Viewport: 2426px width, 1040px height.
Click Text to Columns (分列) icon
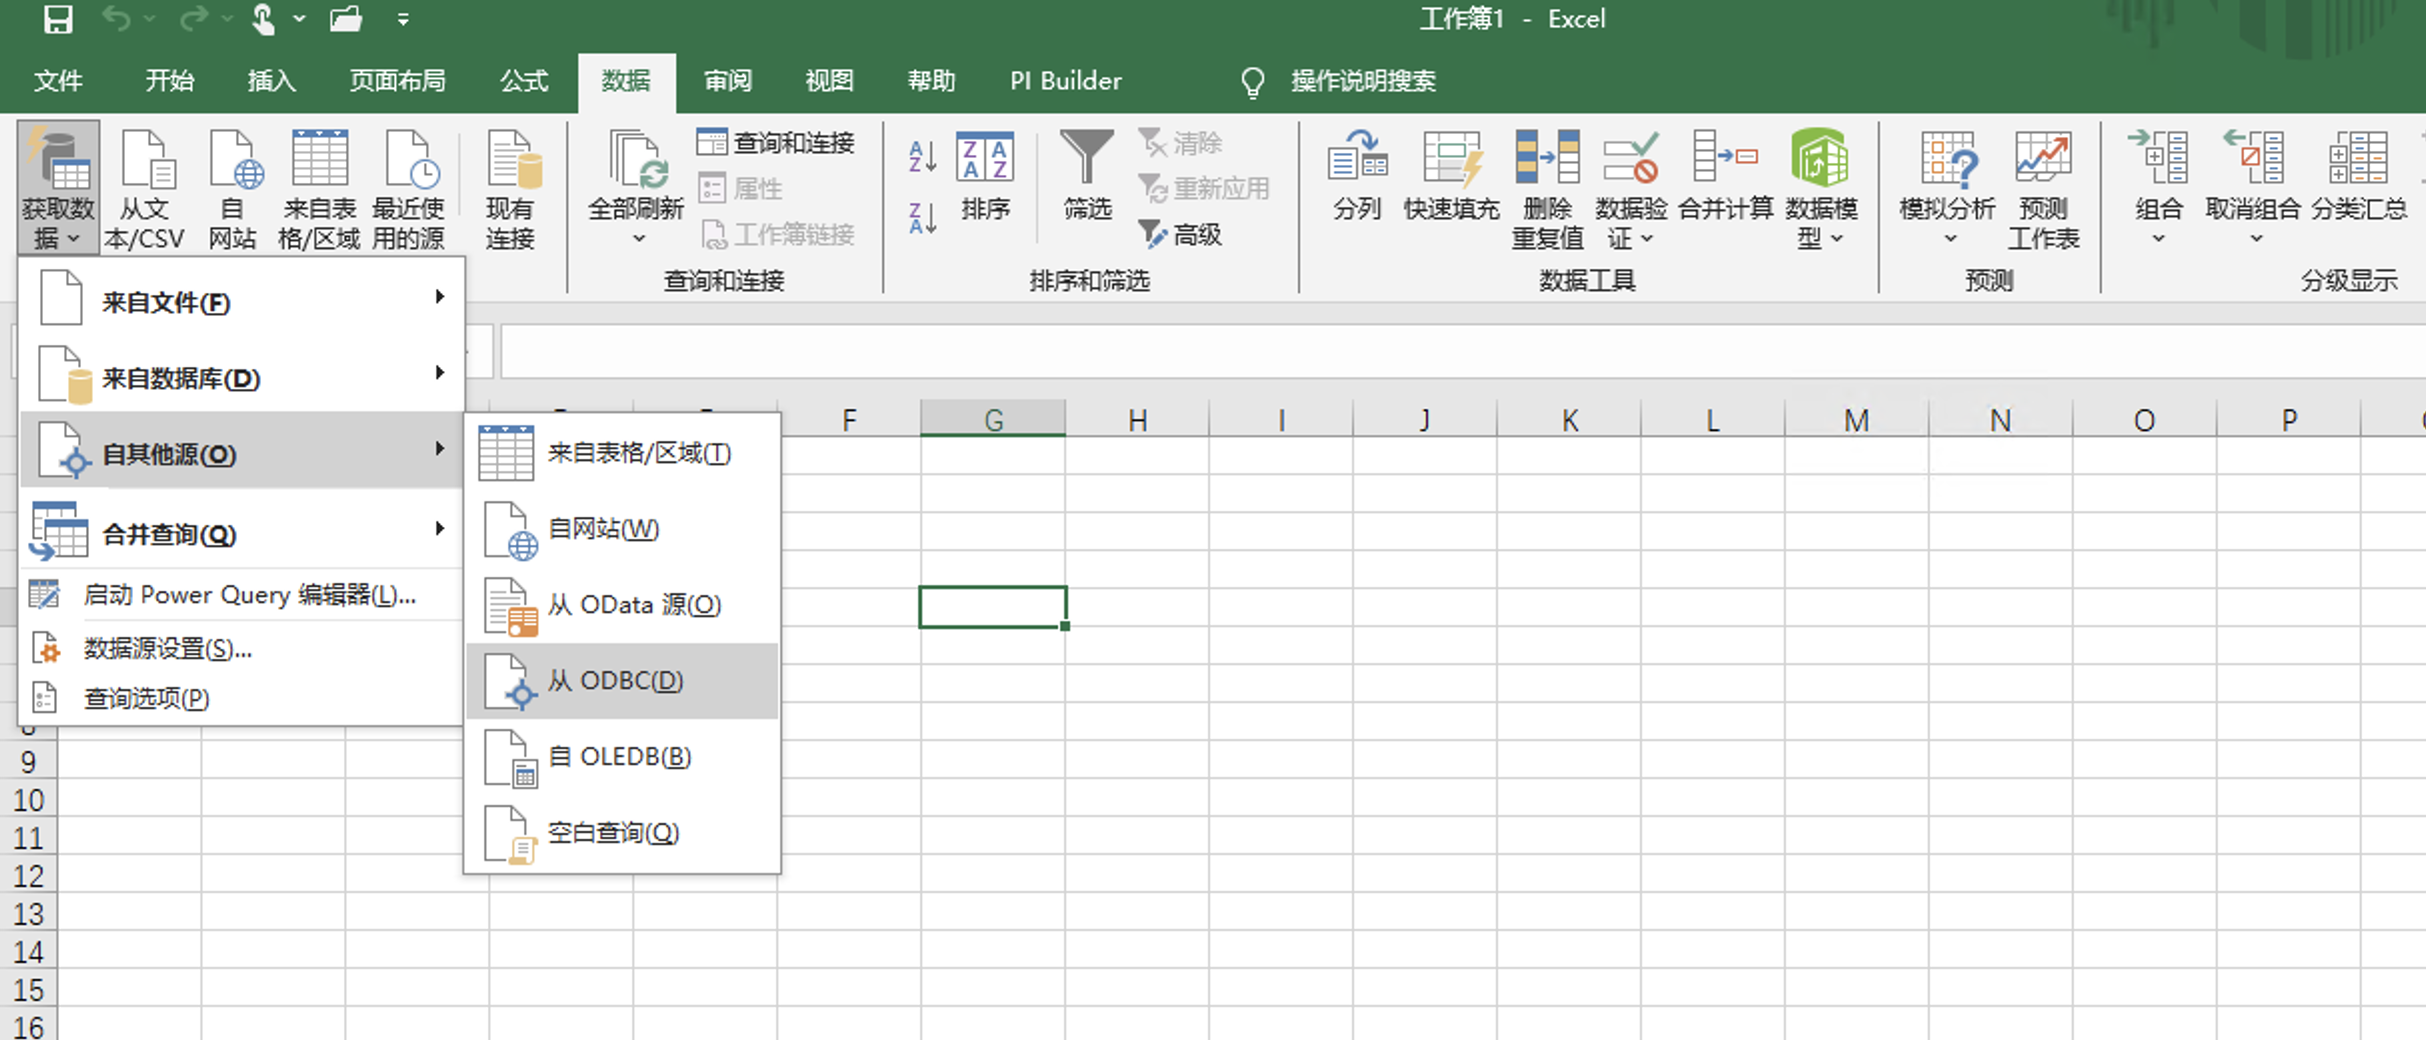click(1357, 160)
